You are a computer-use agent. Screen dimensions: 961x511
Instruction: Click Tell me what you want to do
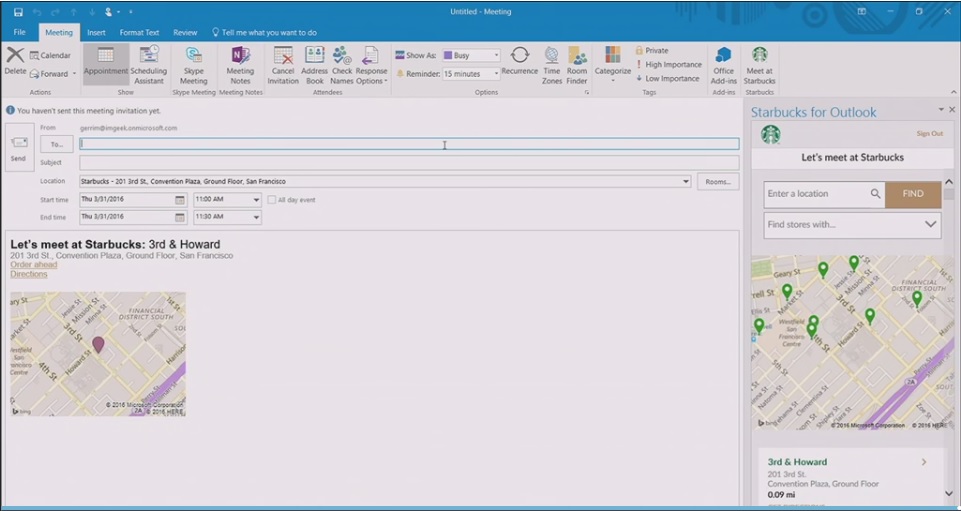[x=264, y=32]
